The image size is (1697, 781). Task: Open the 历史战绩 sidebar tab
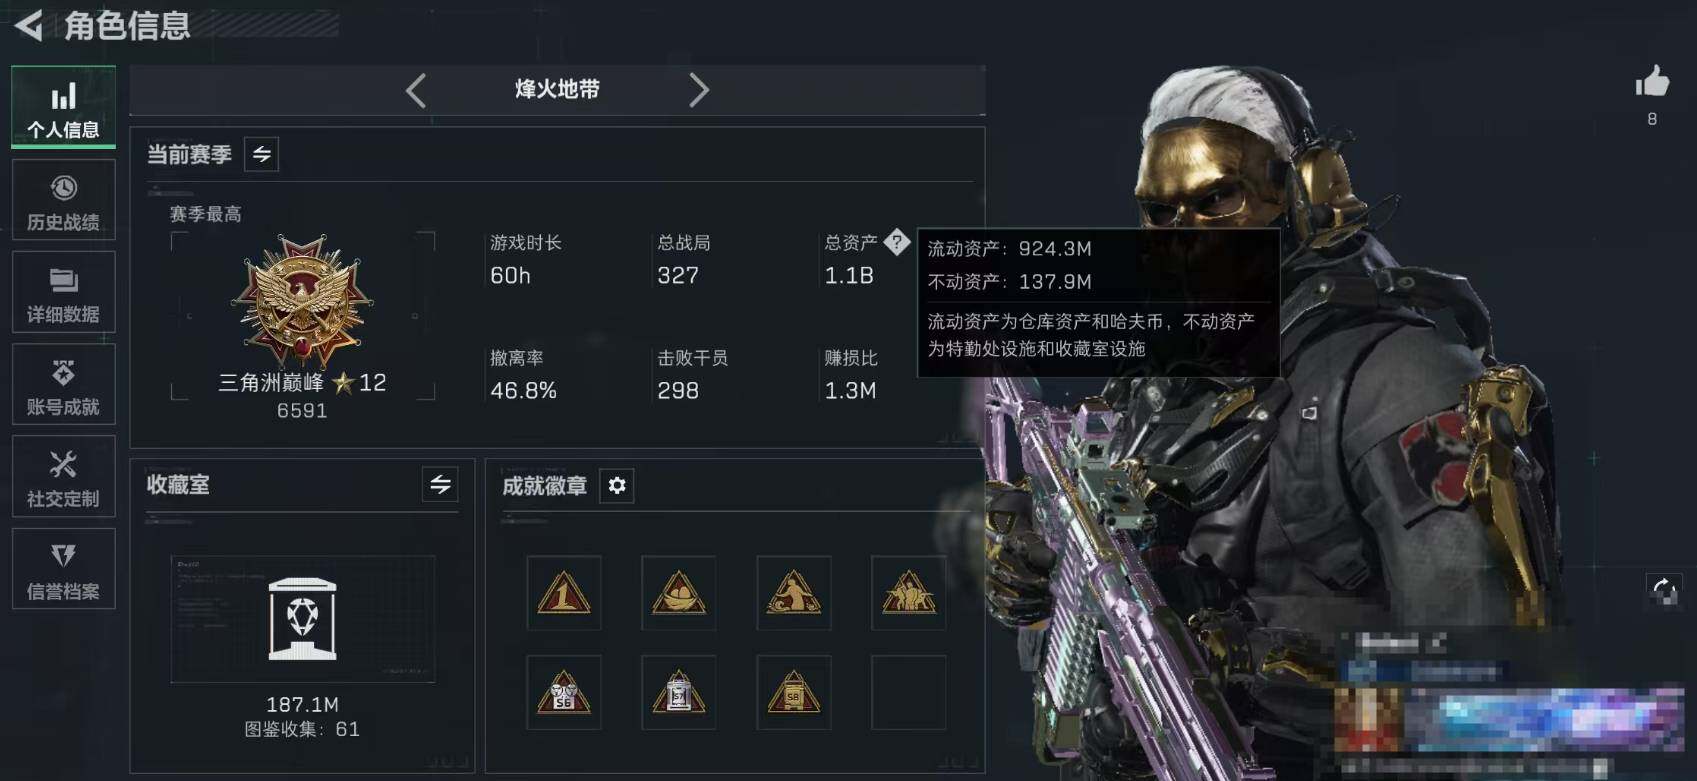[63, 202]
